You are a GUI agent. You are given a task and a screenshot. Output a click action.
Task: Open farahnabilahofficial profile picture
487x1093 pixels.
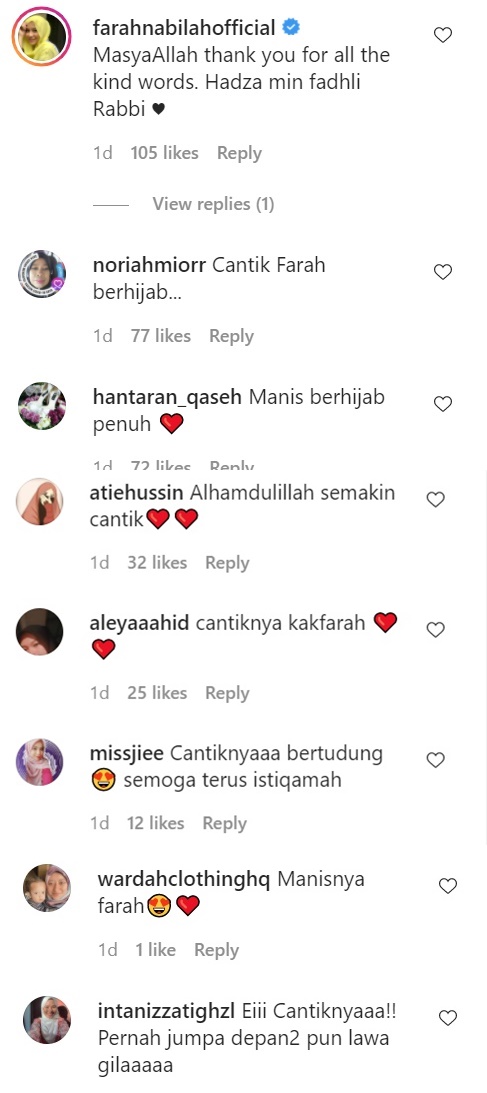41,37
